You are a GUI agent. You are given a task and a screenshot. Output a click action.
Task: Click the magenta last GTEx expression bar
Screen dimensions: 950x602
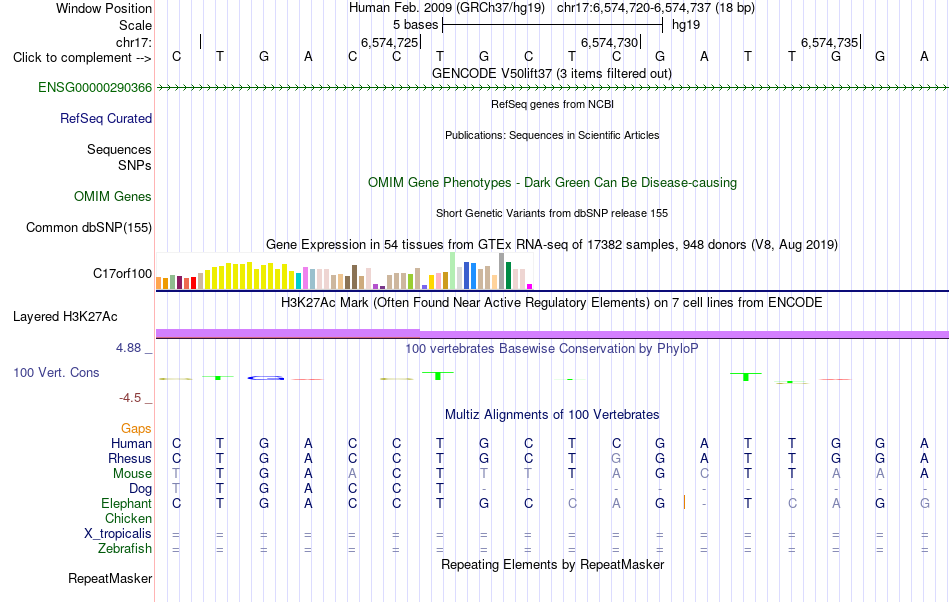(x=530, y=286)
